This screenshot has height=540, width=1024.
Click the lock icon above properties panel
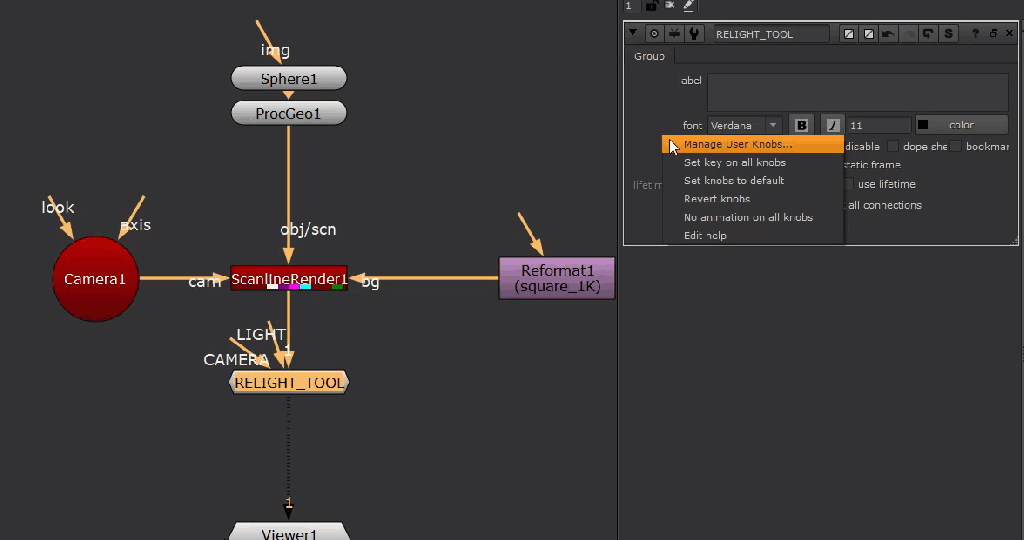(652, 6)
